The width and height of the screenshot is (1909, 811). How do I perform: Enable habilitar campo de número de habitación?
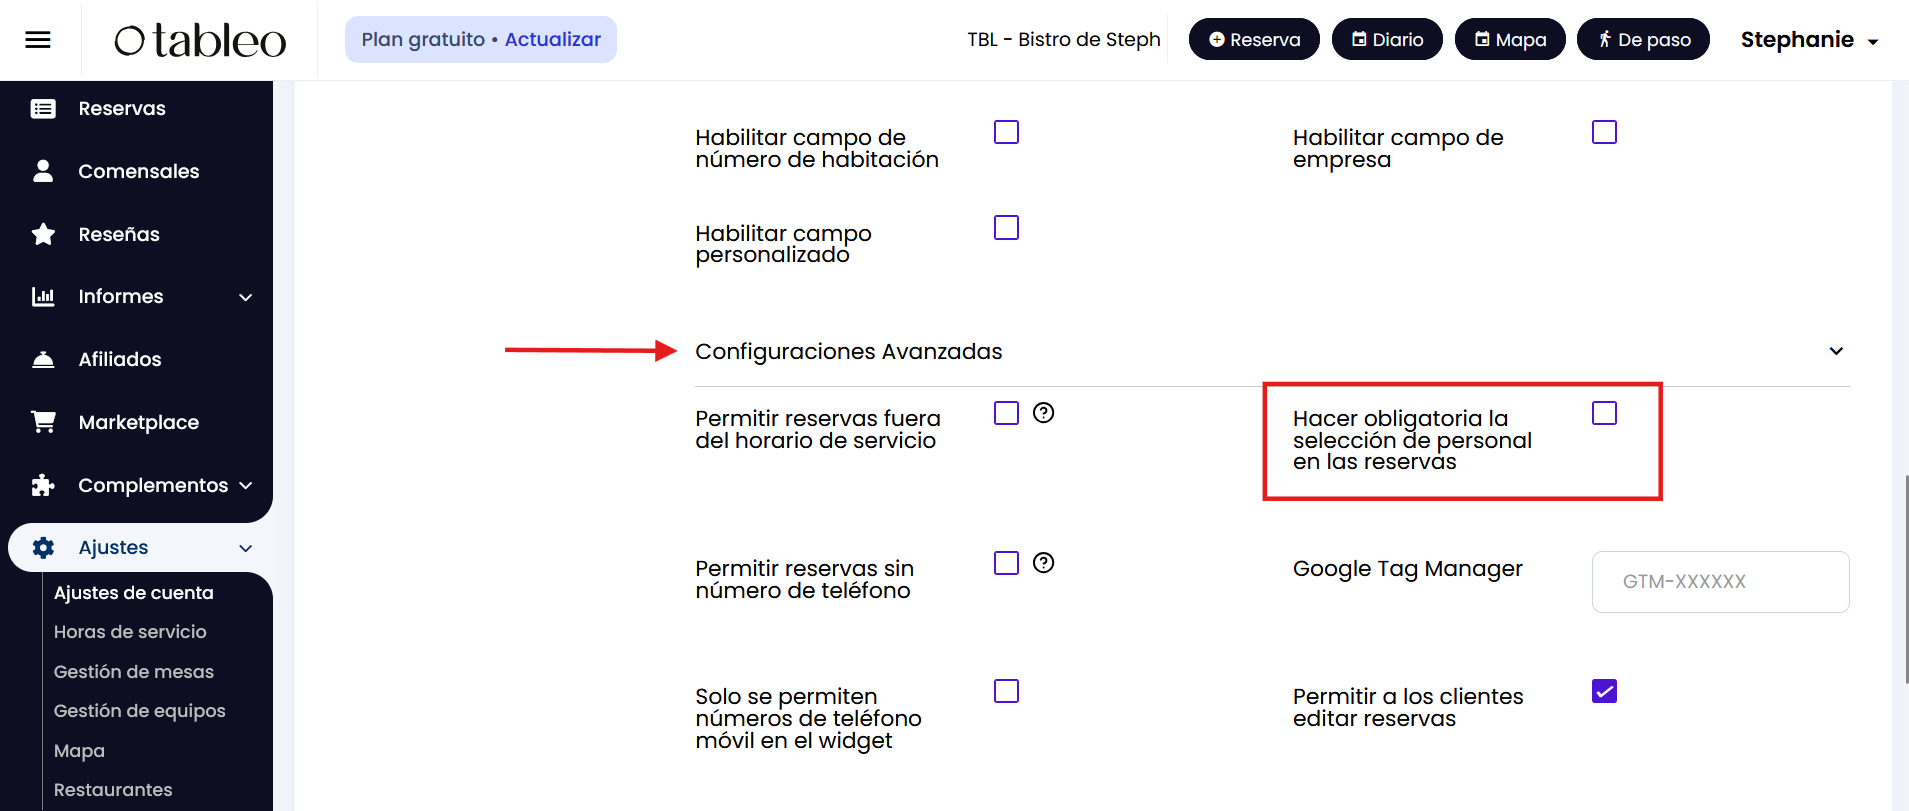point(1006,132)
